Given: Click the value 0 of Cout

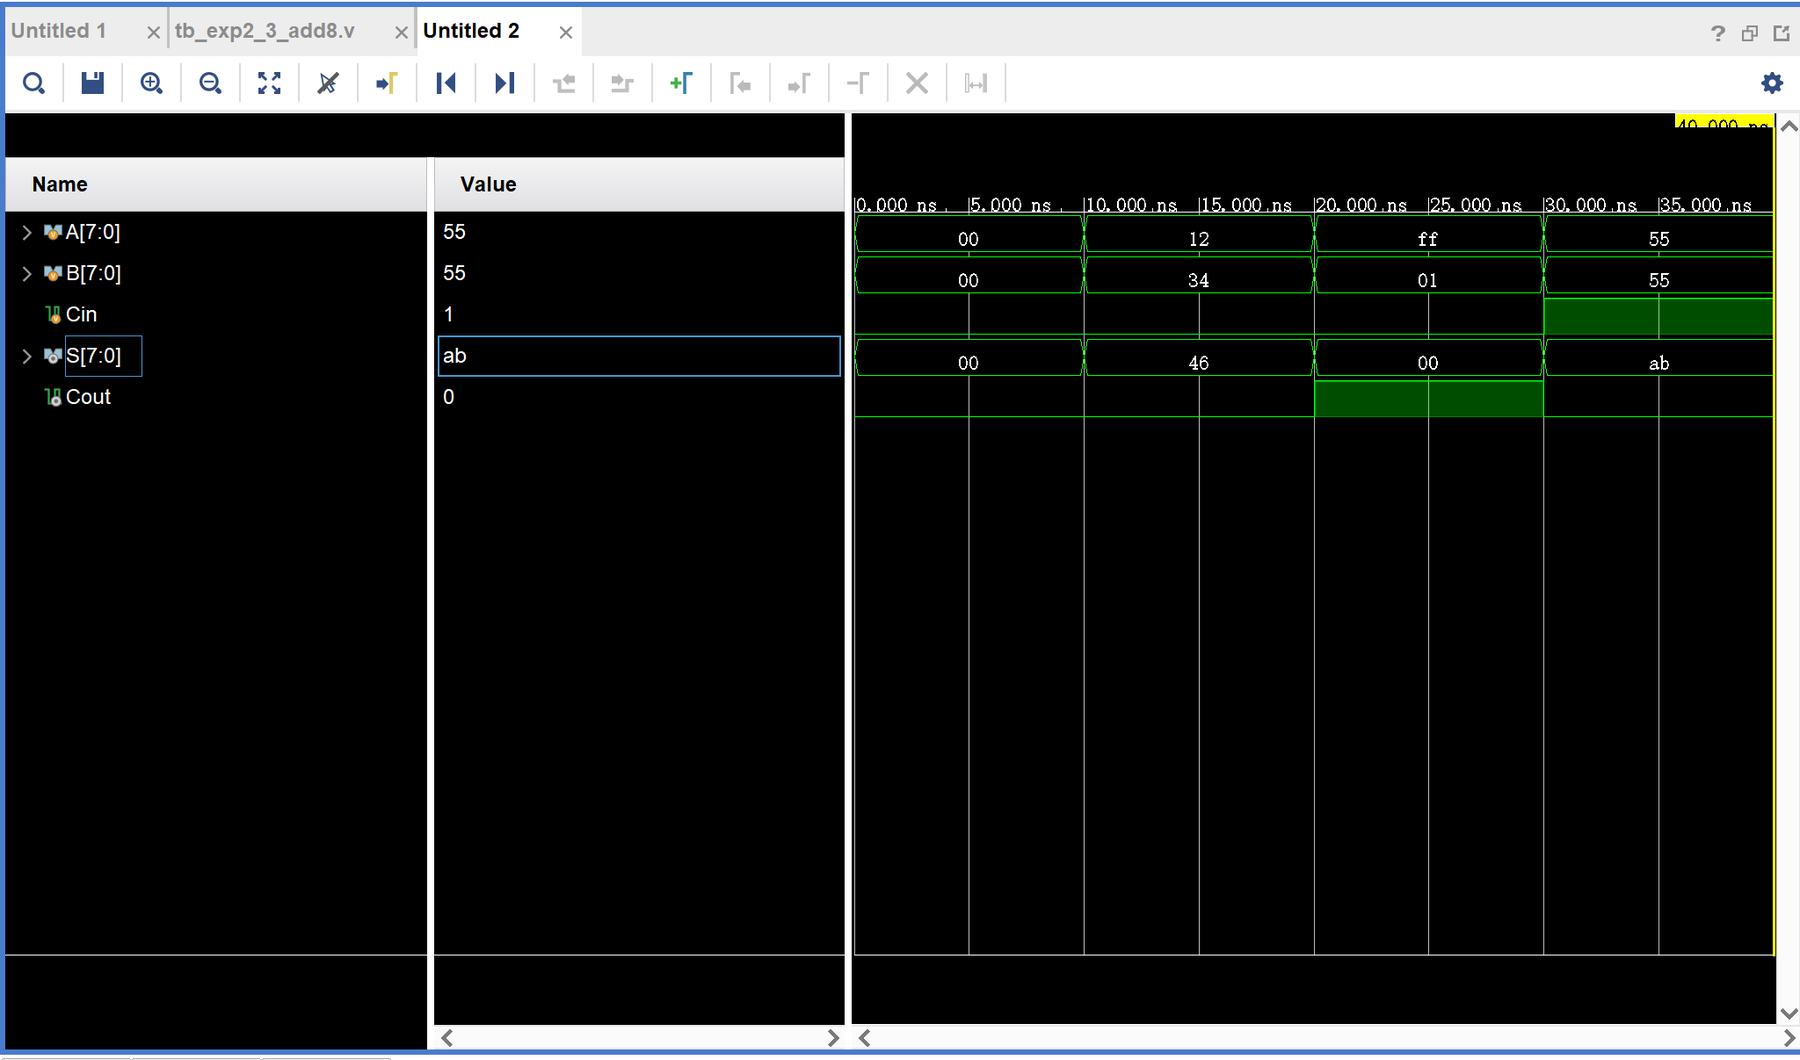Looking at the screenshot, I should (x=449, y=397).
